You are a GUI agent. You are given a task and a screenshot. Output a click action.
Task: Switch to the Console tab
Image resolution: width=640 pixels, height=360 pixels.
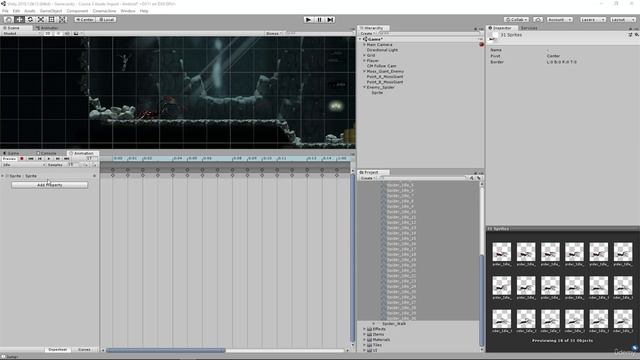pos(47,153)
